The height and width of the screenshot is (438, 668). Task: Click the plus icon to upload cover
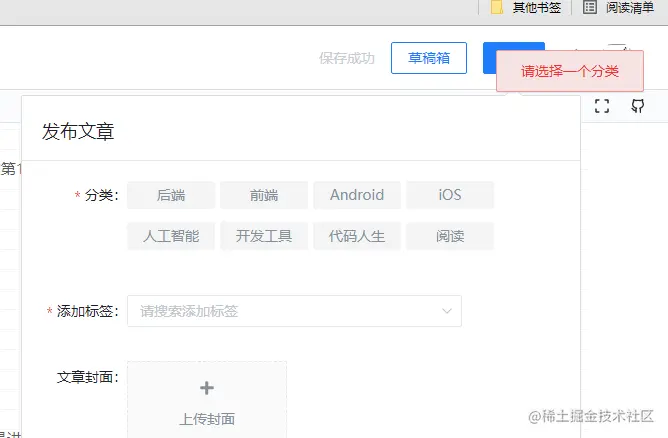click(207, 388)
